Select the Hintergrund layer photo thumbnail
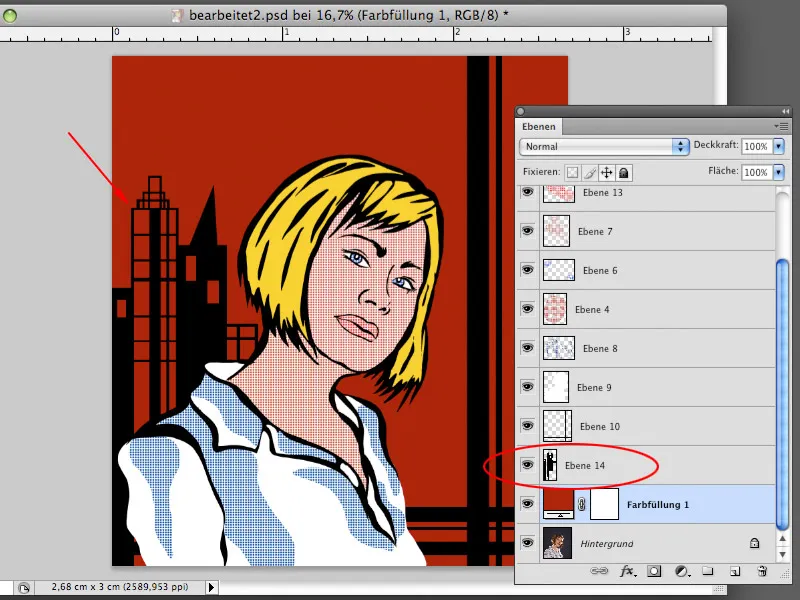The height and width of the screenshot is (600, 800). click(x=557, y=543)
